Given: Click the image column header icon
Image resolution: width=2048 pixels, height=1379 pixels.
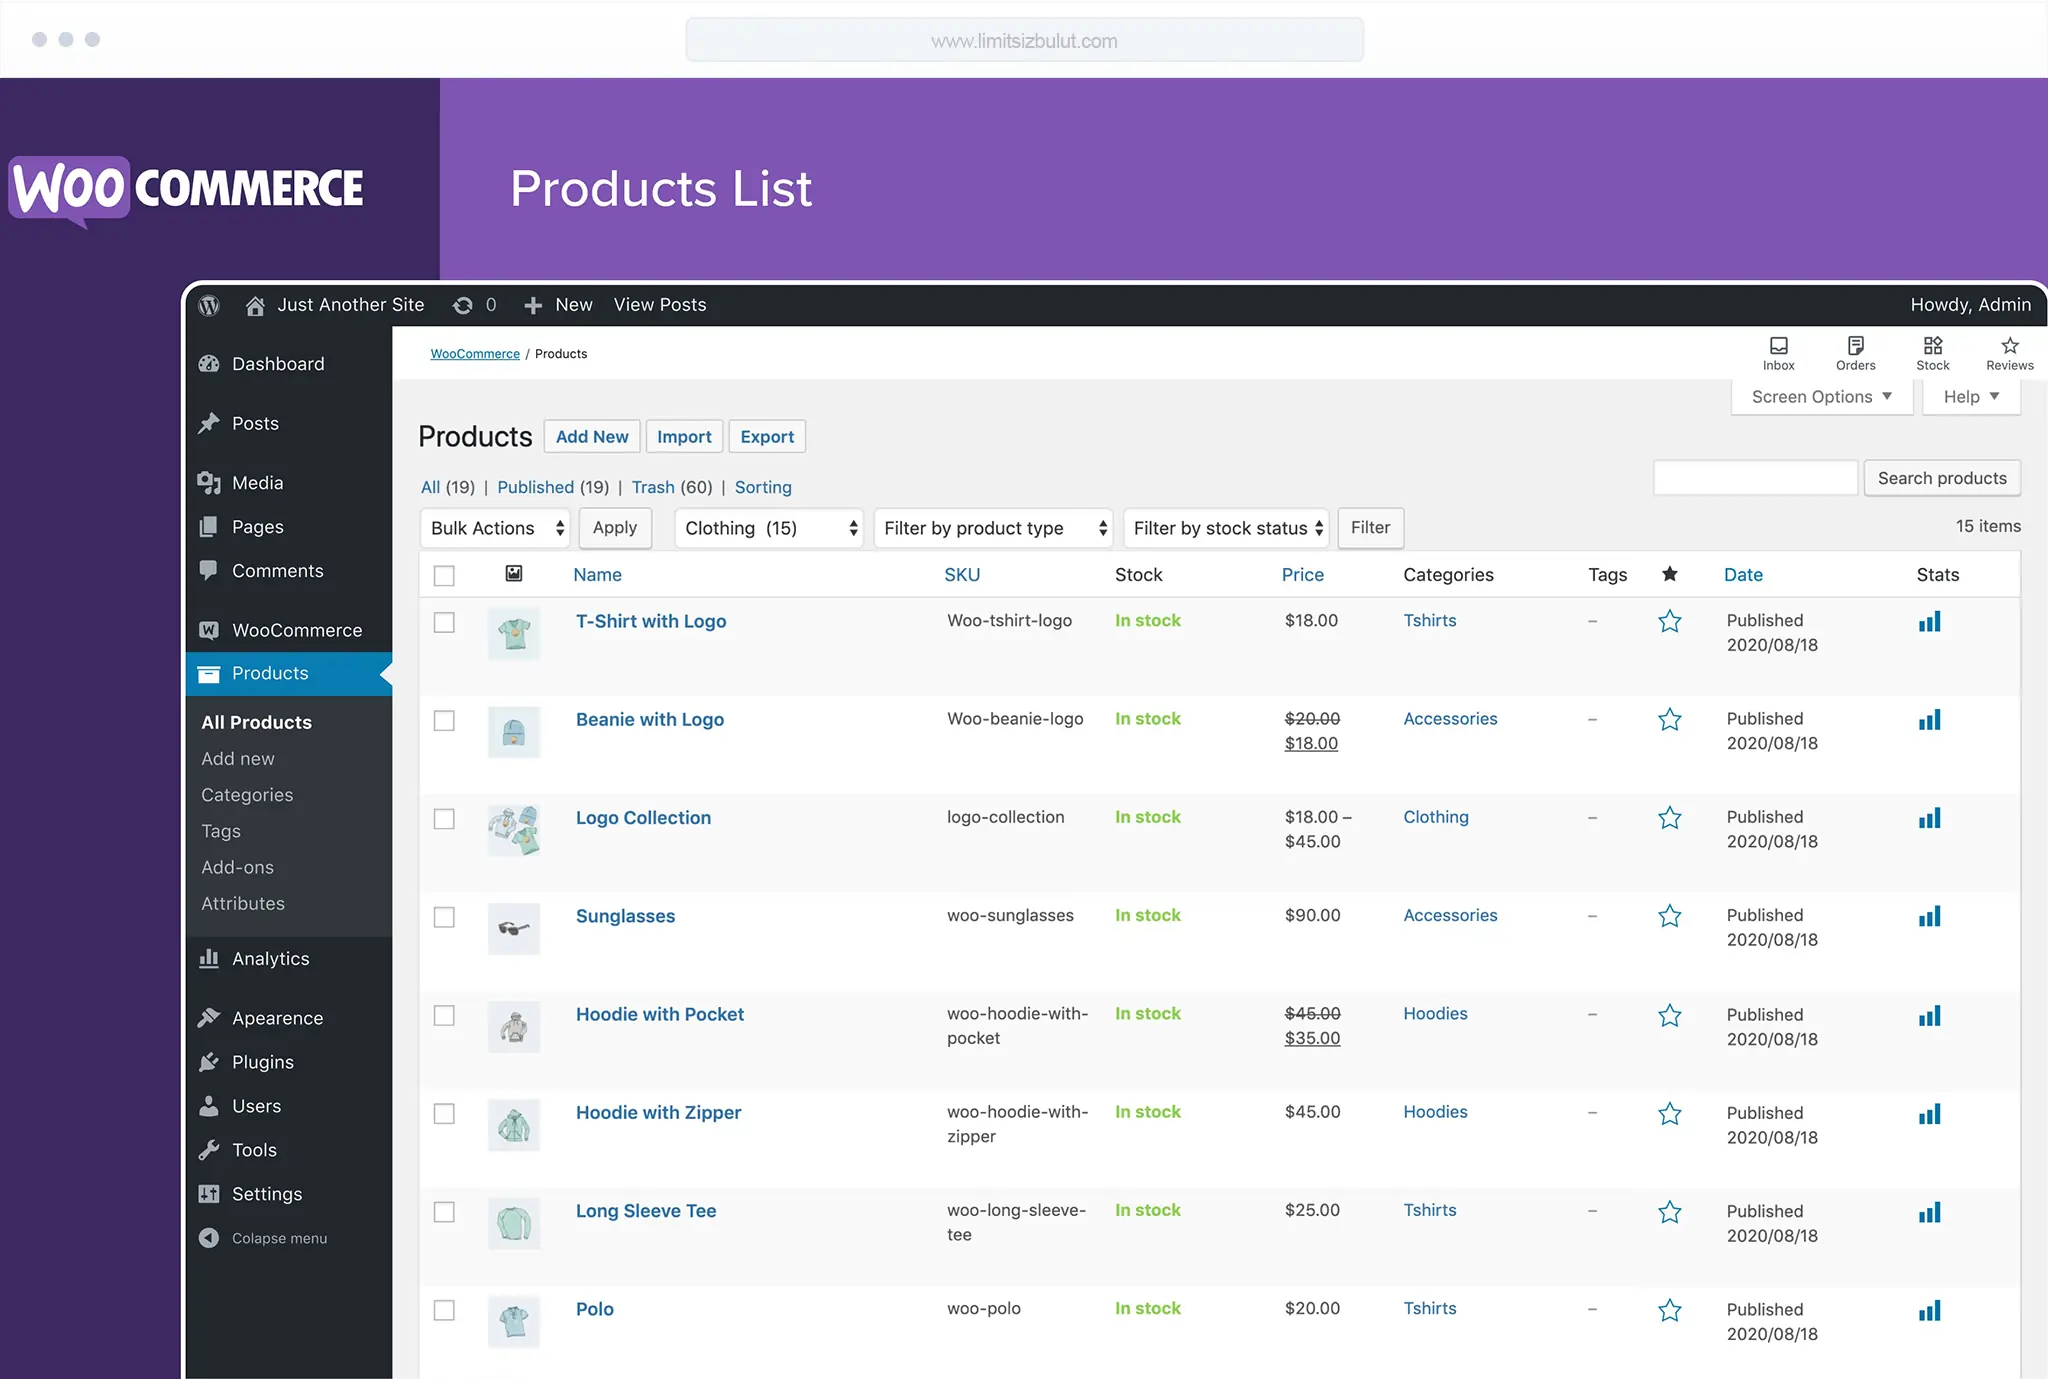Looking at the screenshot, I should 514,573.
